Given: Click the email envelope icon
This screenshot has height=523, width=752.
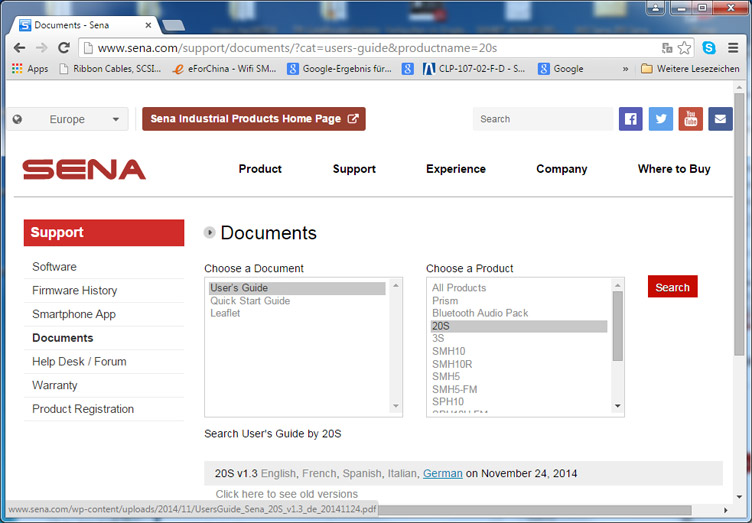Looking at the screenshot, I should coord(720,119).
